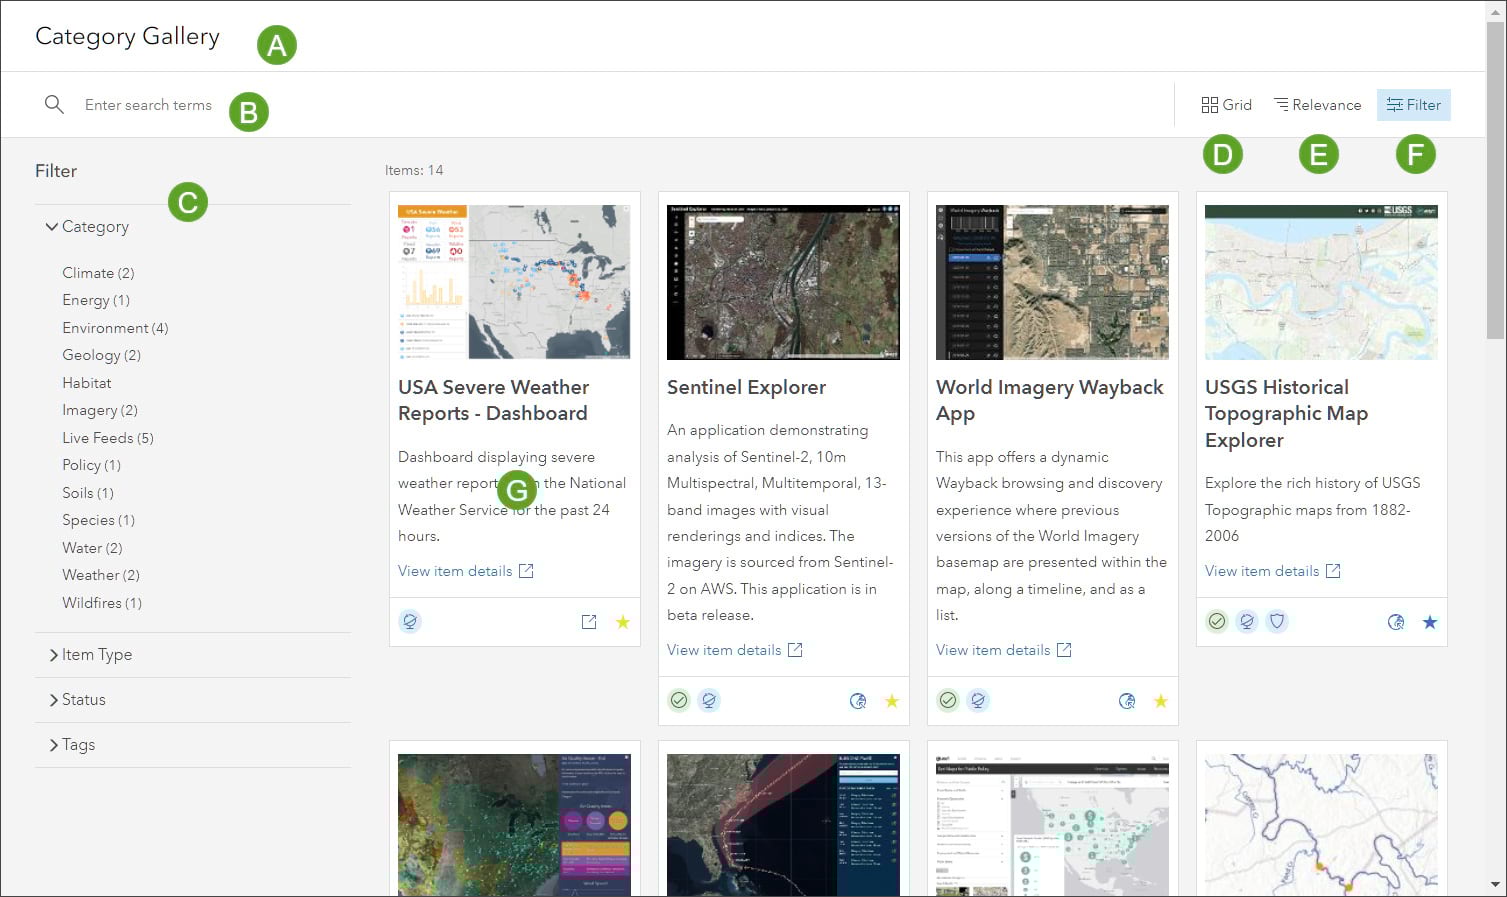Screen dimensions: 1507x897
Task: Click the scrollbar down arrow
Action: 1496,885
